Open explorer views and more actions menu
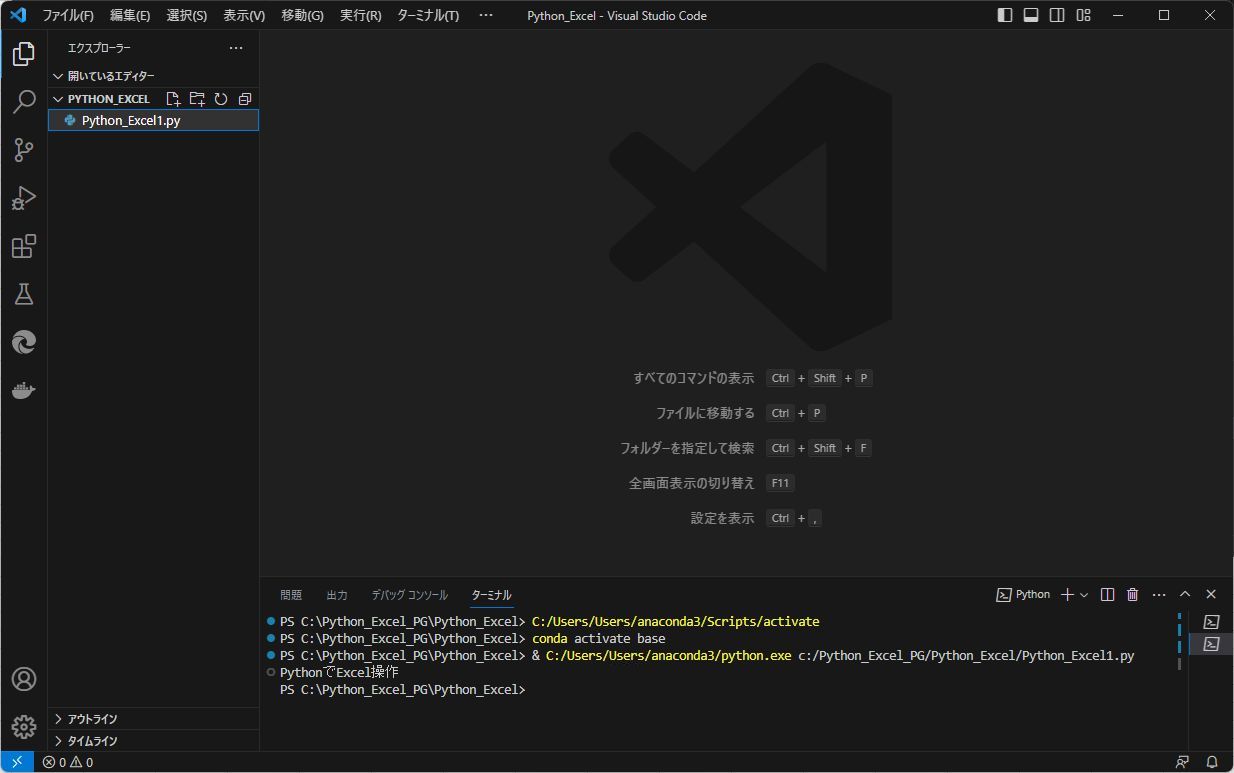Image resolution: width=1234 pixels, height=773 pixels. (x=236, y=48)
